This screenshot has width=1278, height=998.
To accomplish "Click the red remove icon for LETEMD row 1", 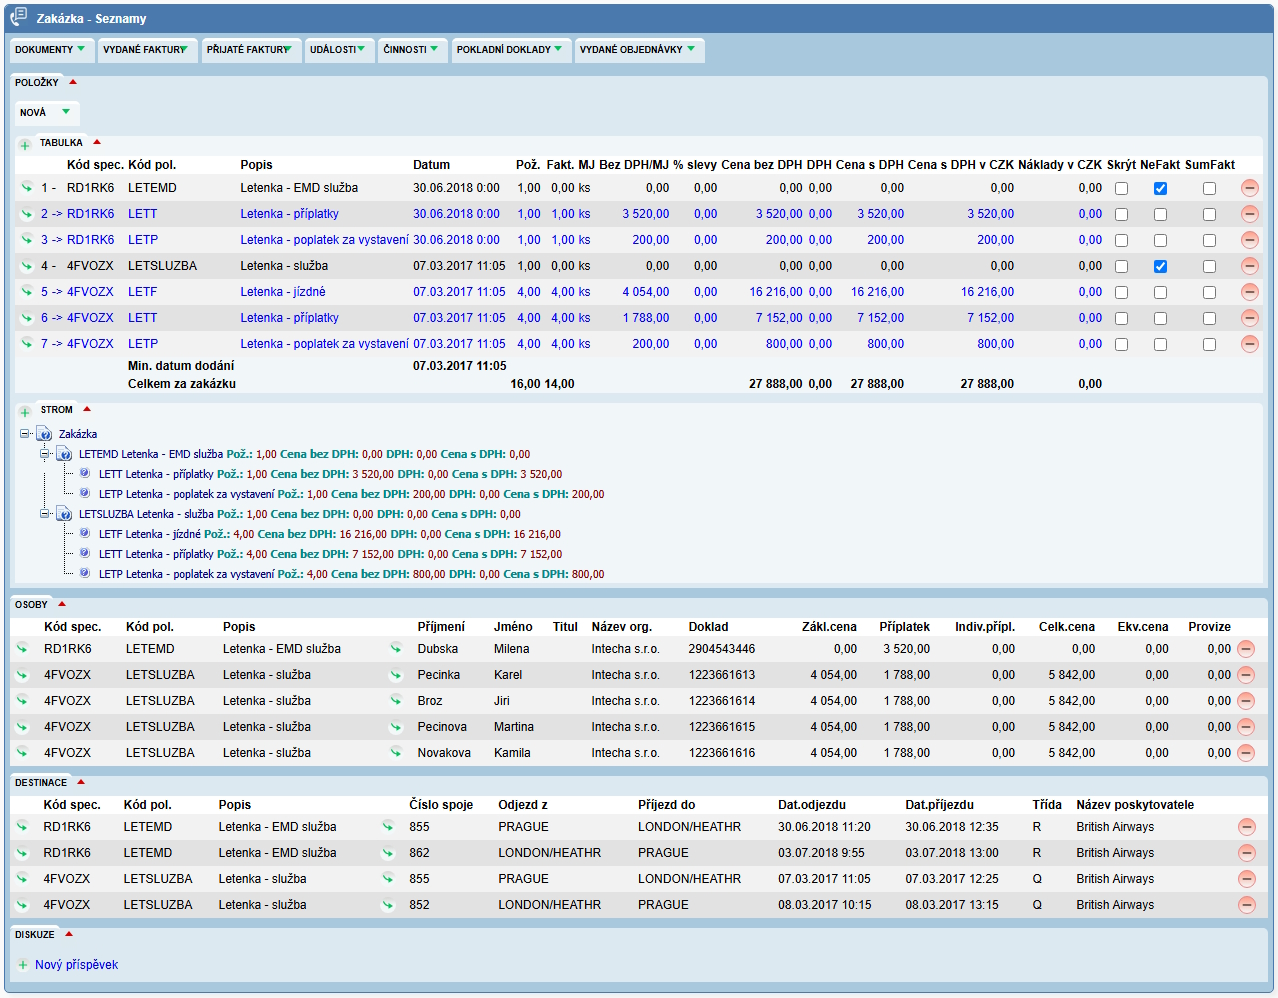I will [1249, 188].
